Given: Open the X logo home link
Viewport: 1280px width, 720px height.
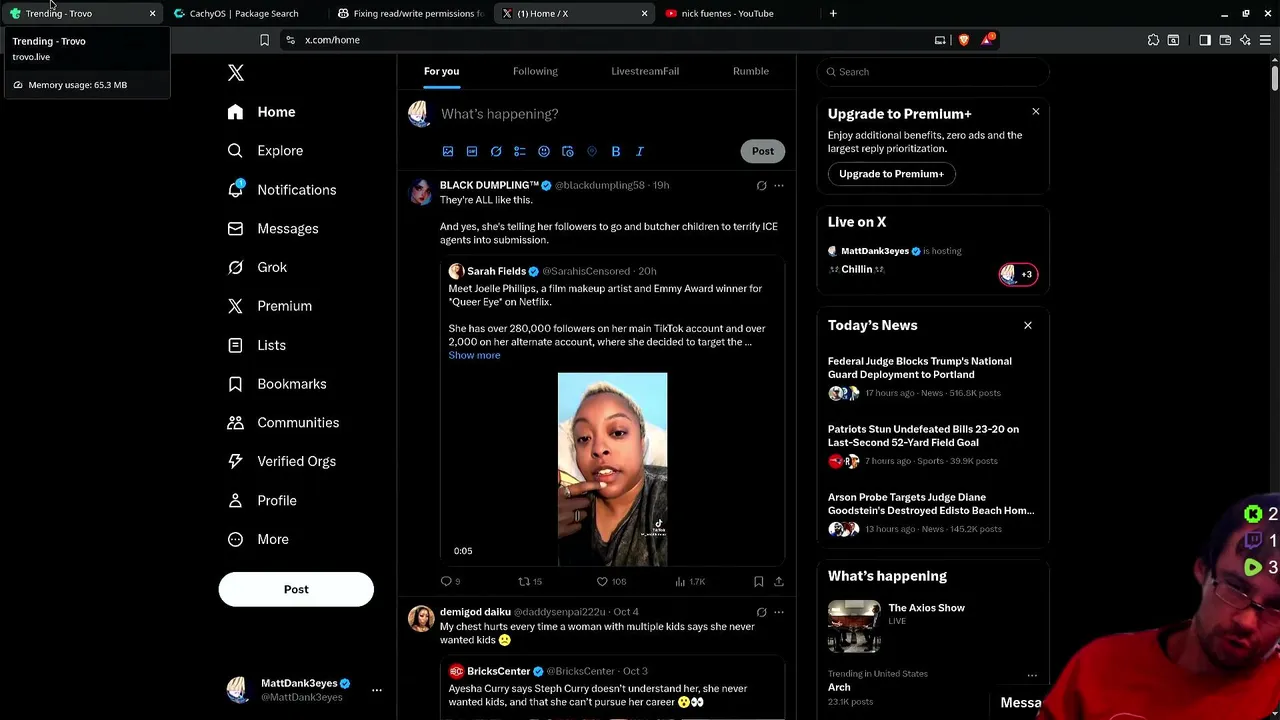Looking at the screenshot, I should (236, 73).
